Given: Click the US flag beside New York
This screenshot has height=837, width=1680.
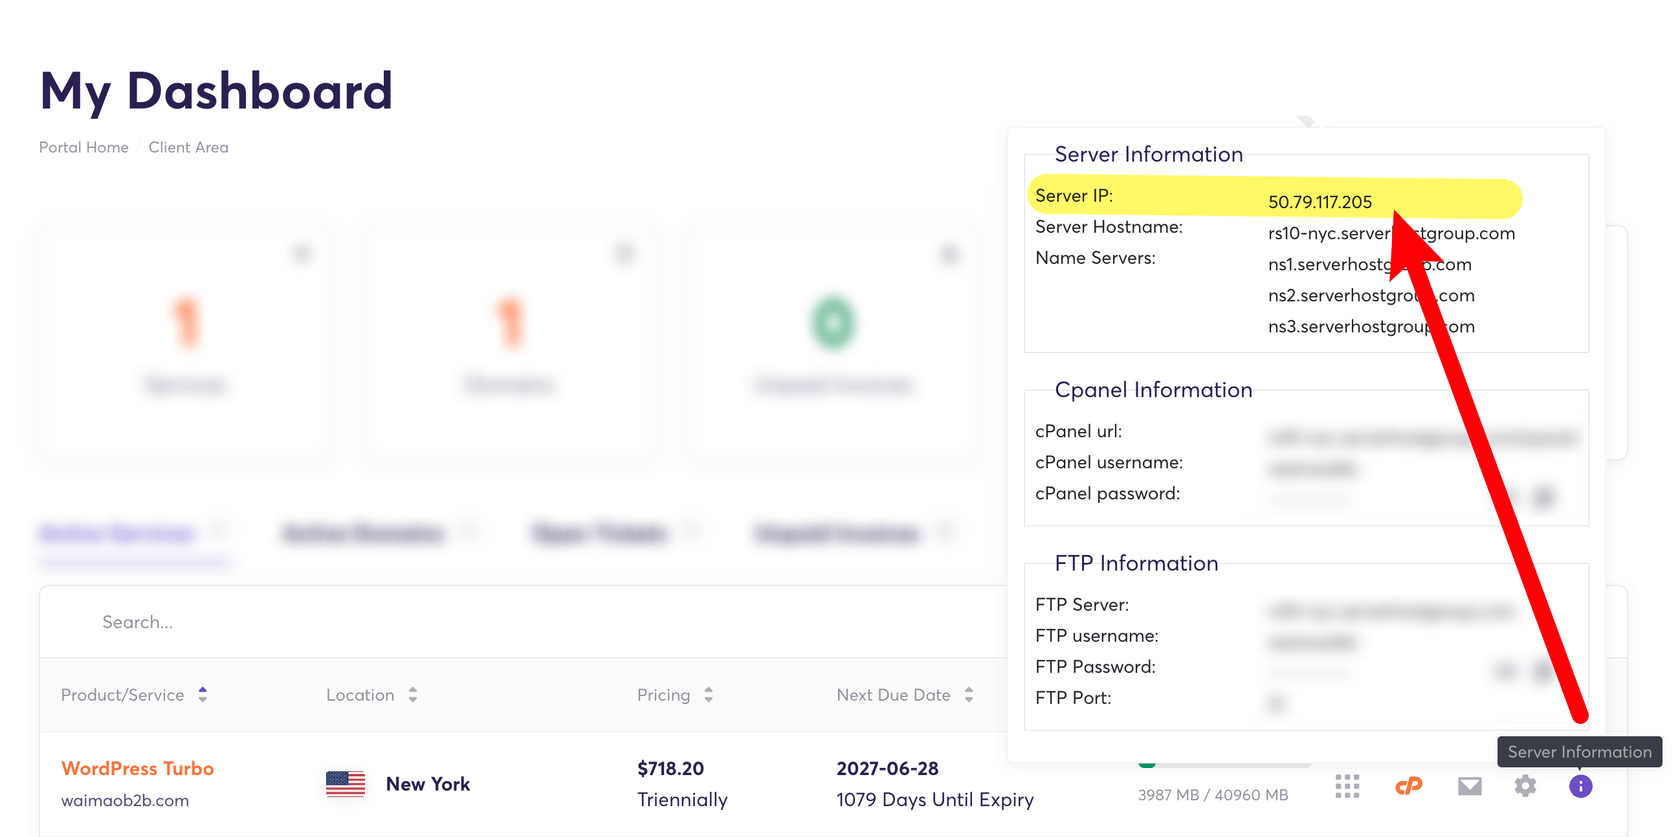Looking at the screenshot, I should (x=345, y=784).
